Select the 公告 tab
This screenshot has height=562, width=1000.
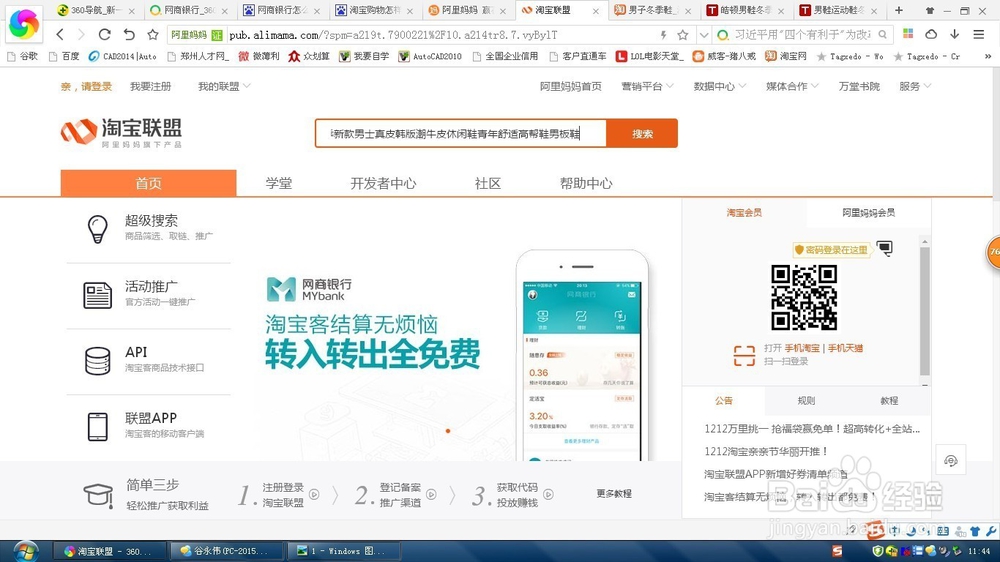724,401
